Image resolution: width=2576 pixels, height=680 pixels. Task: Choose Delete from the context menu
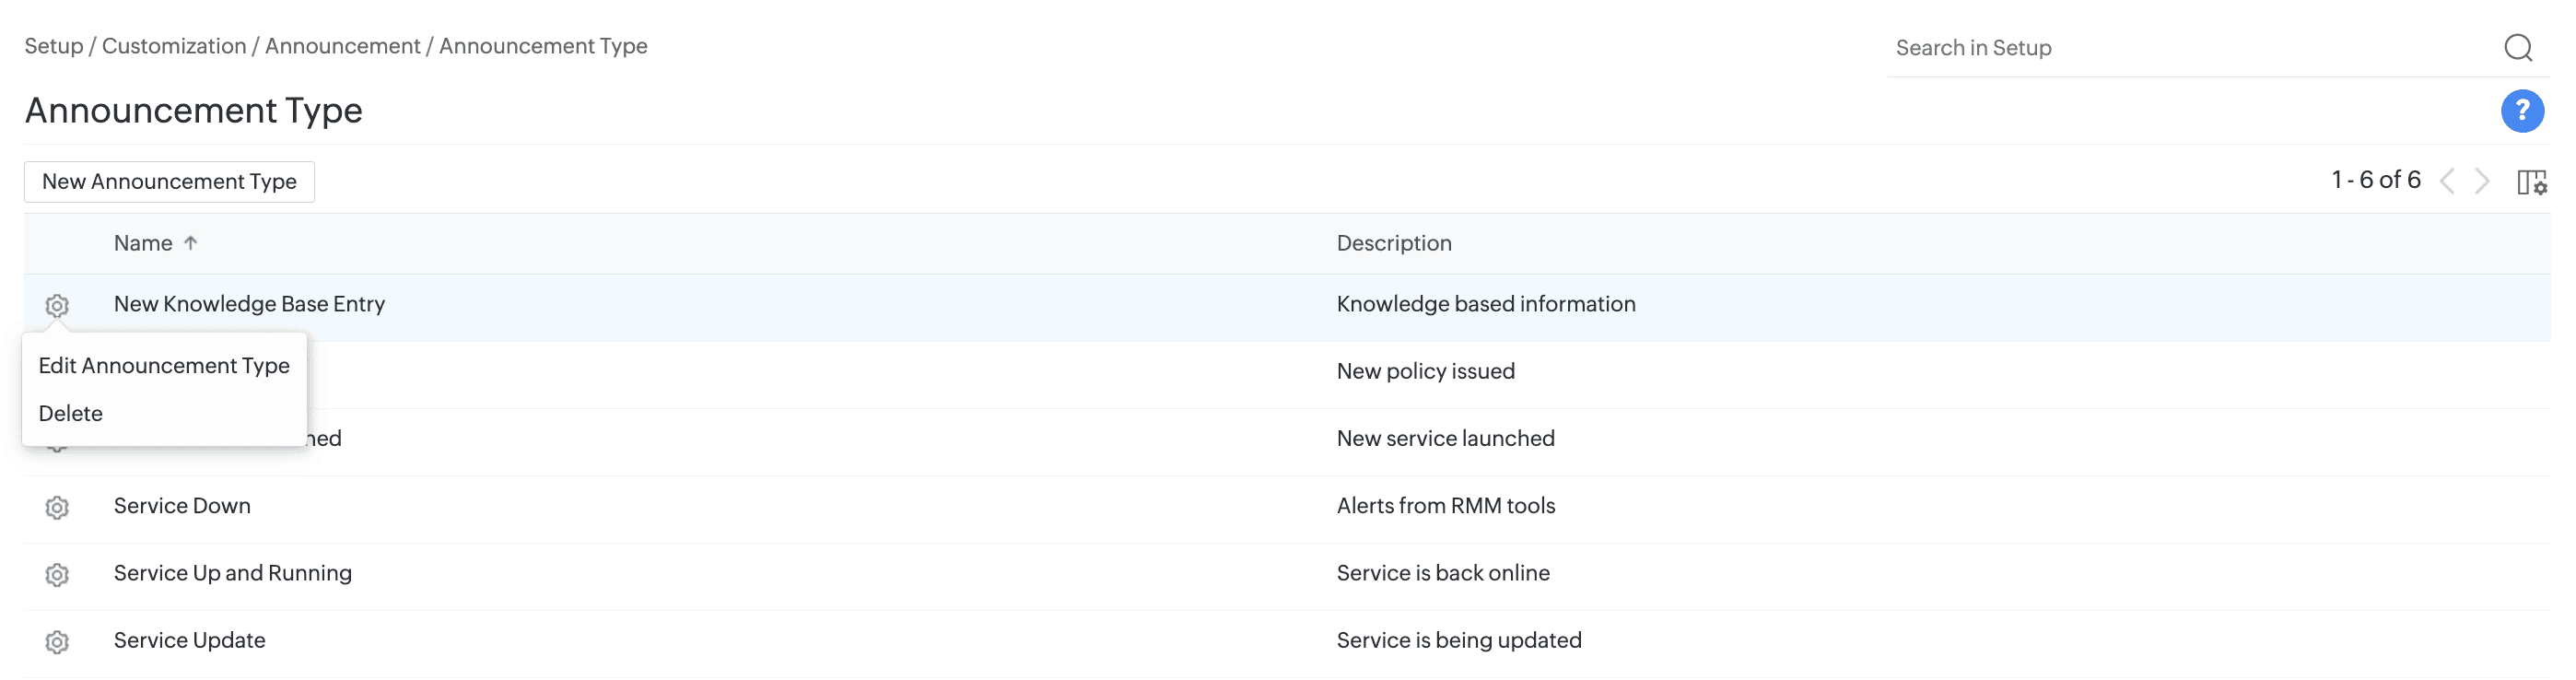click(71, 413)
